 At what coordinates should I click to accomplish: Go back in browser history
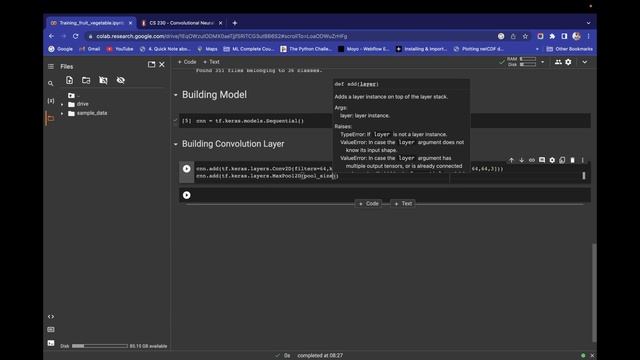click(51, 36)
